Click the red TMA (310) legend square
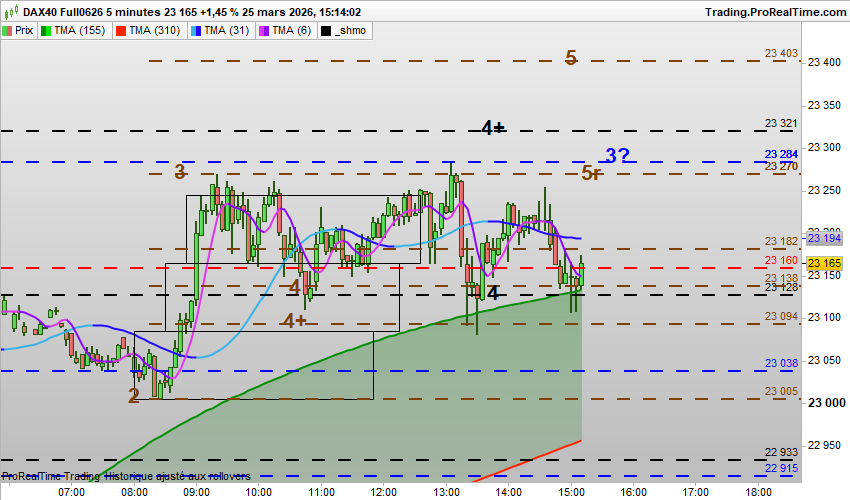Image resolution: width=850 pixels, height=500 pixels. coord(121,31)
